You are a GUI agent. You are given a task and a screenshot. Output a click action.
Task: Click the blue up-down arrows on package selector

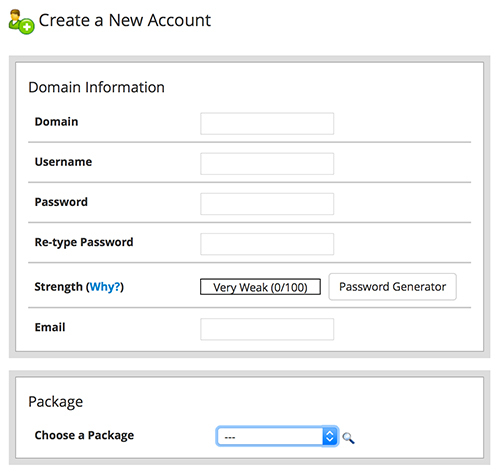click(330, 436)
